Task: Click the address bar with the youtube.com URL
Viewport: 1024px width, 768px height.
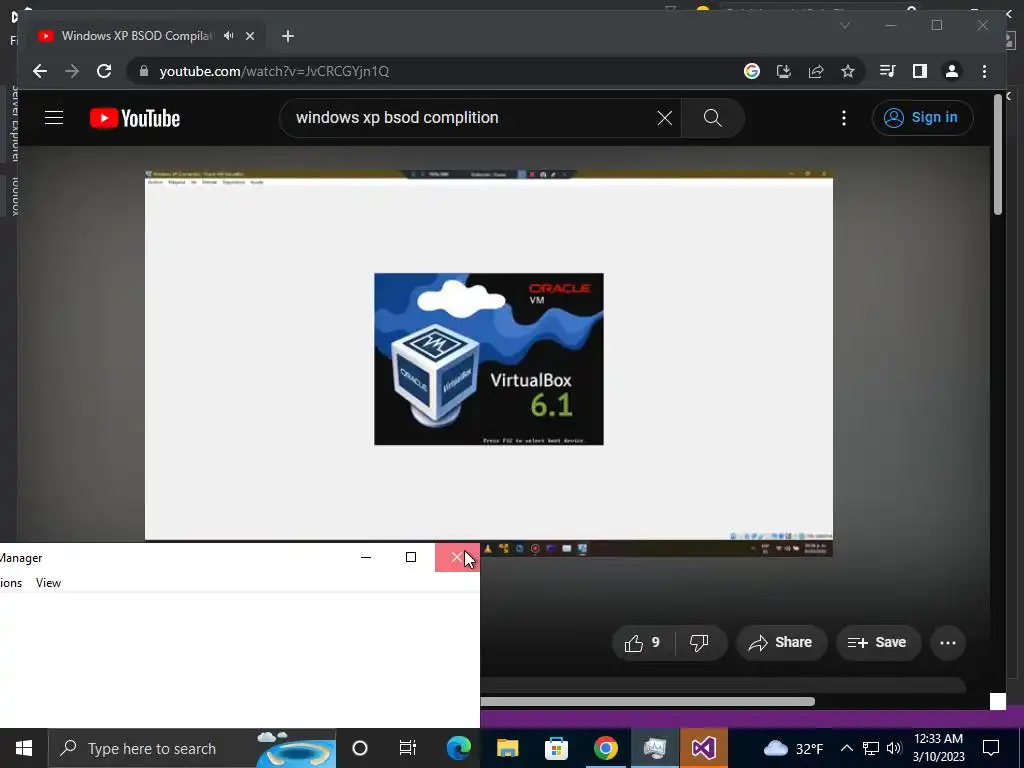Action: [x=431, y=71]
